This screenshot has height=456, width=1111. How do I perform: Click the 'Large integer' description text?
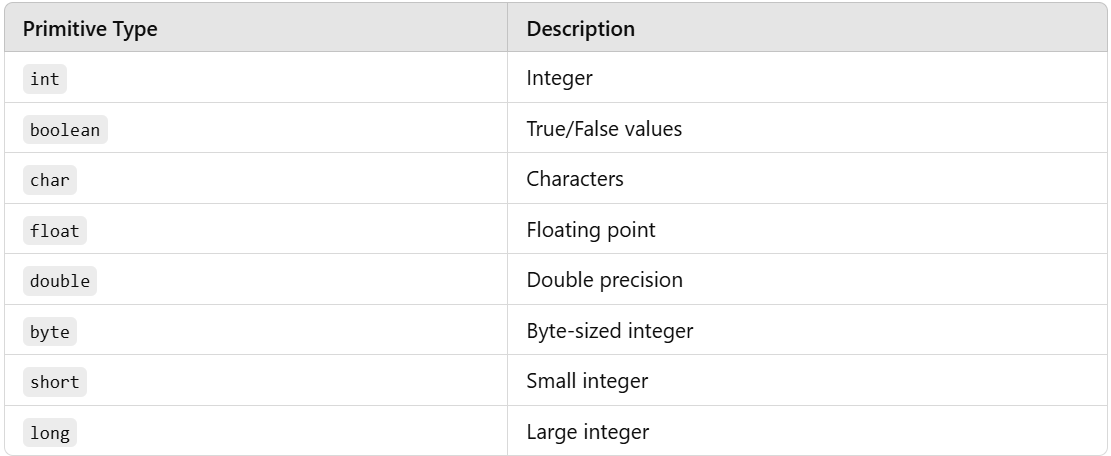587,432
